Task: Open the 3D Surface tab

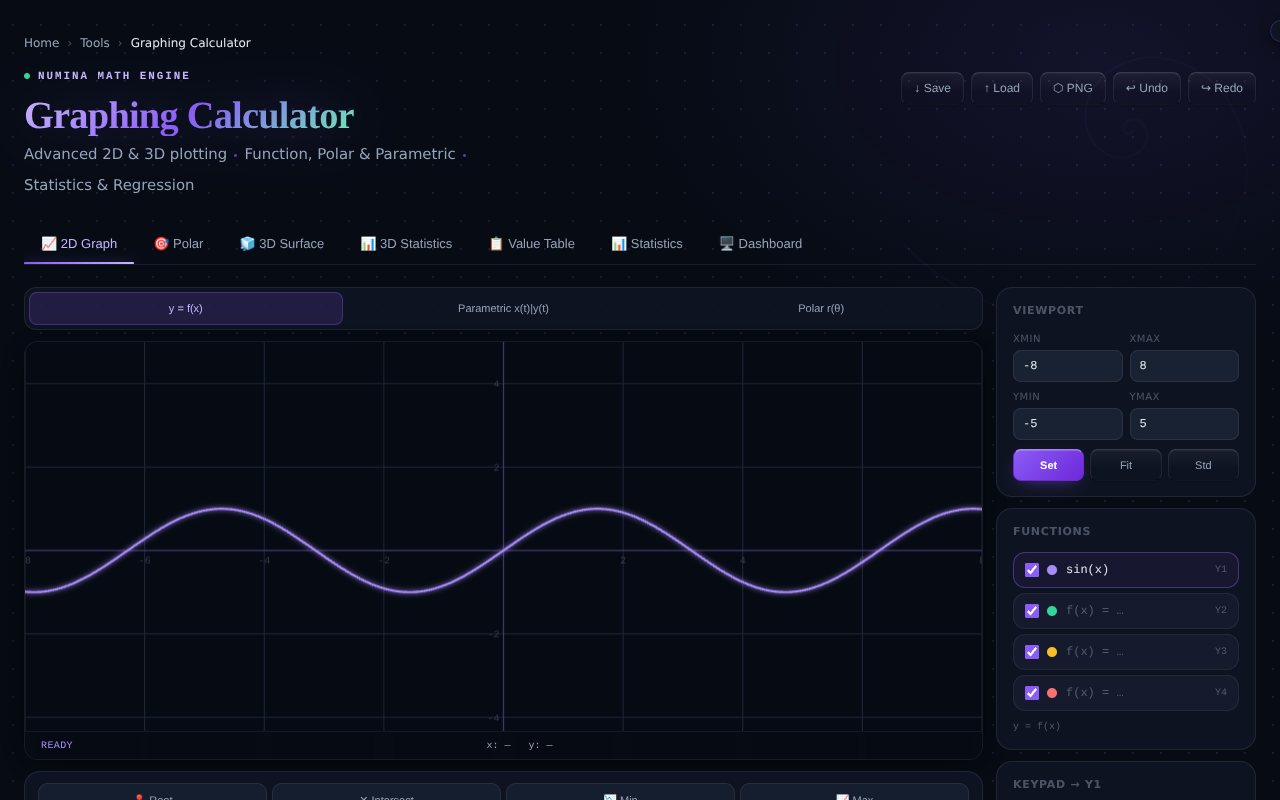Action: pyautogui.click(x=282, y=243)
